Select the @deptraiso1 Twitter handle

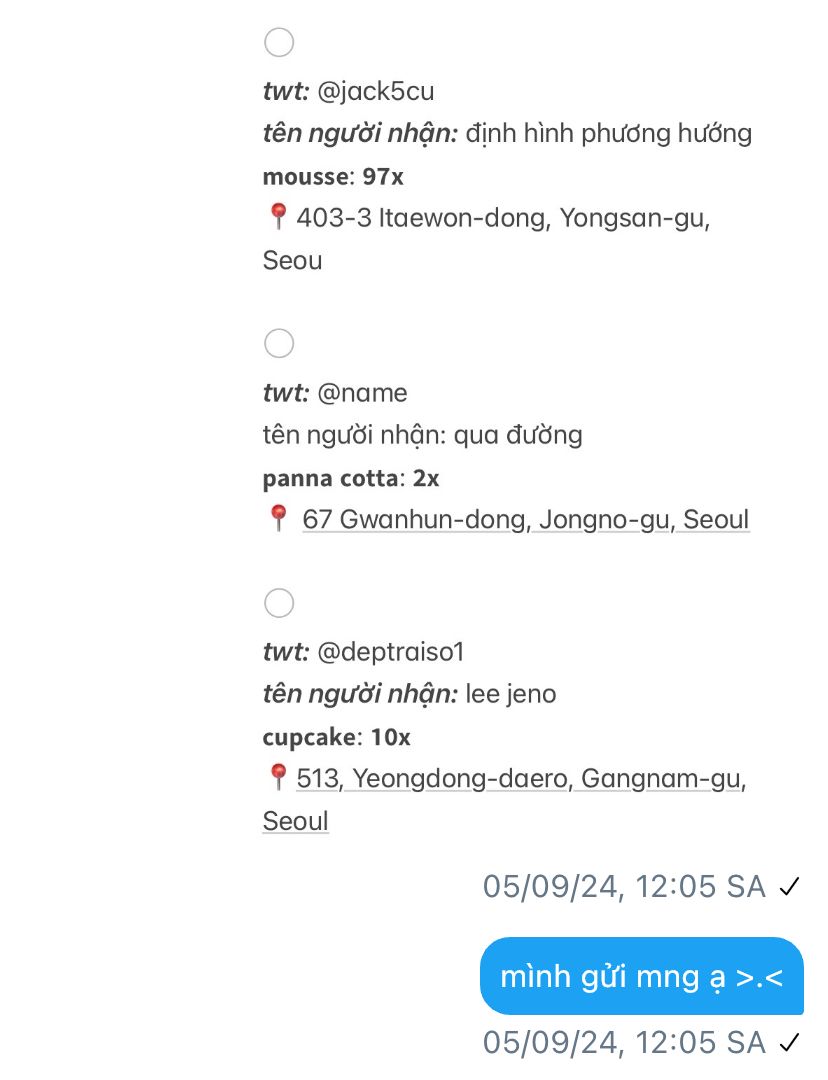click(391, 652)
